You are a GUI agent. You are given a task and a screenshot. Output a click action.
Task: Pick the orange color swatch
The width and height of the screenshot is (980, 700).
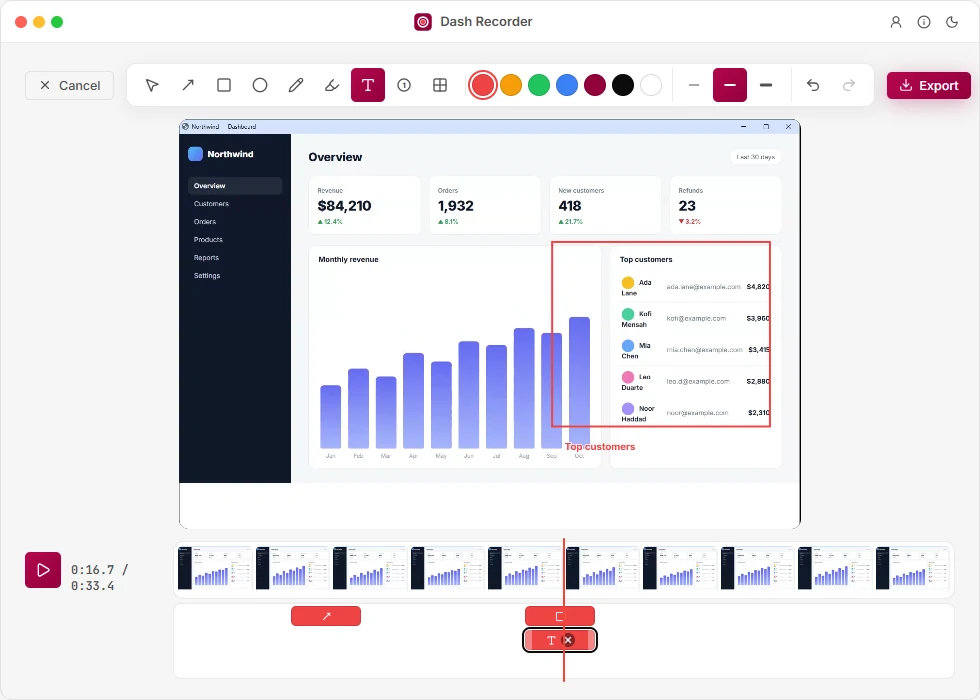click(511, 85)
